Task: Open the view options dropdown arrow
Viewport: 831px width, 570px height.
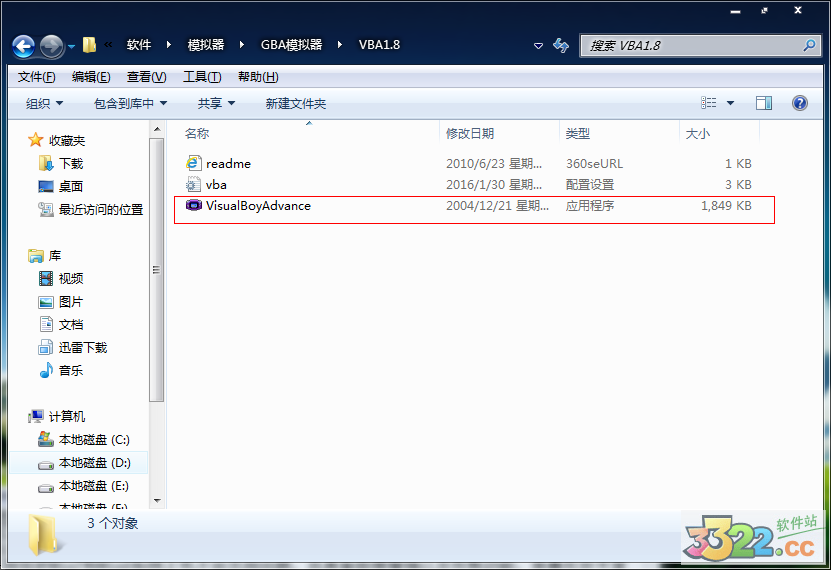Action: tap(730, 103)
